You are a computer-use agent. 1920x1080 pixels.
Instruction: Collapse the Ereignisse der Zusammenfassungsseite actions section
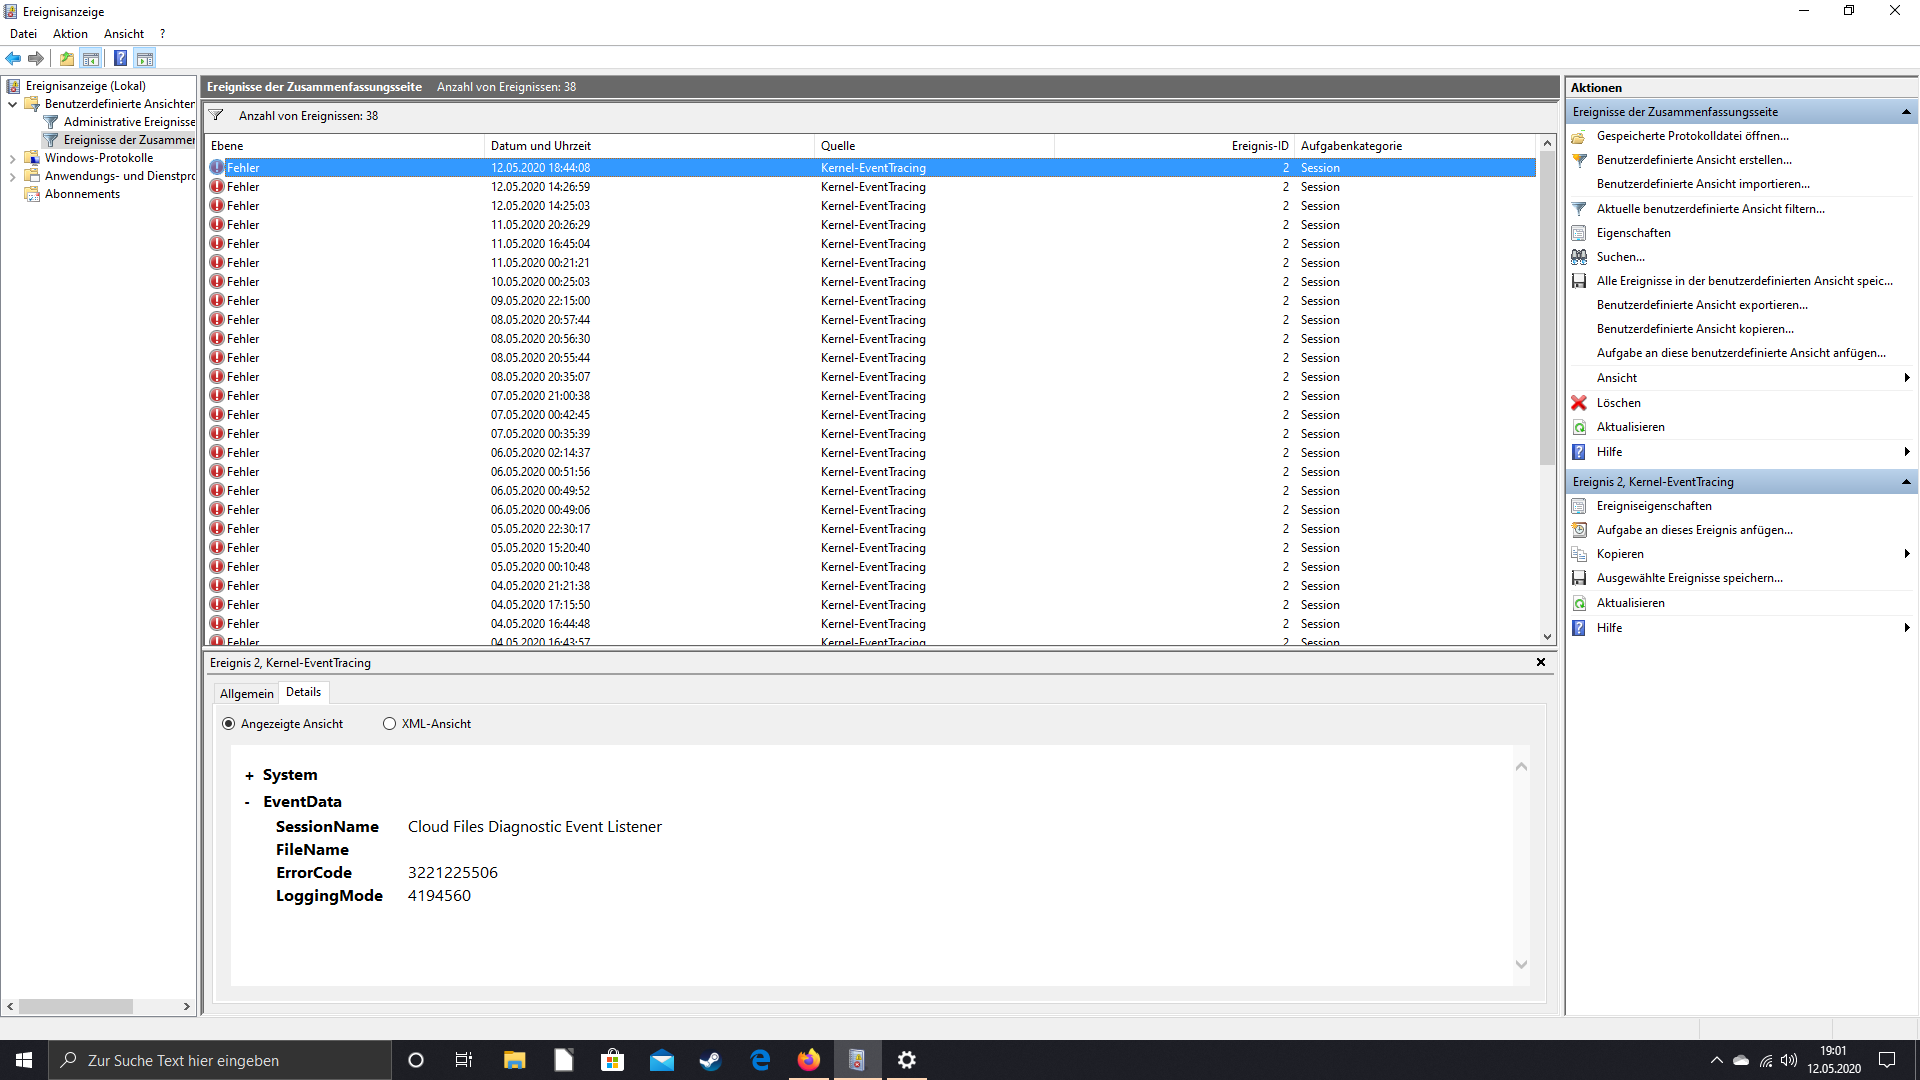click(x=1906, y=112)
